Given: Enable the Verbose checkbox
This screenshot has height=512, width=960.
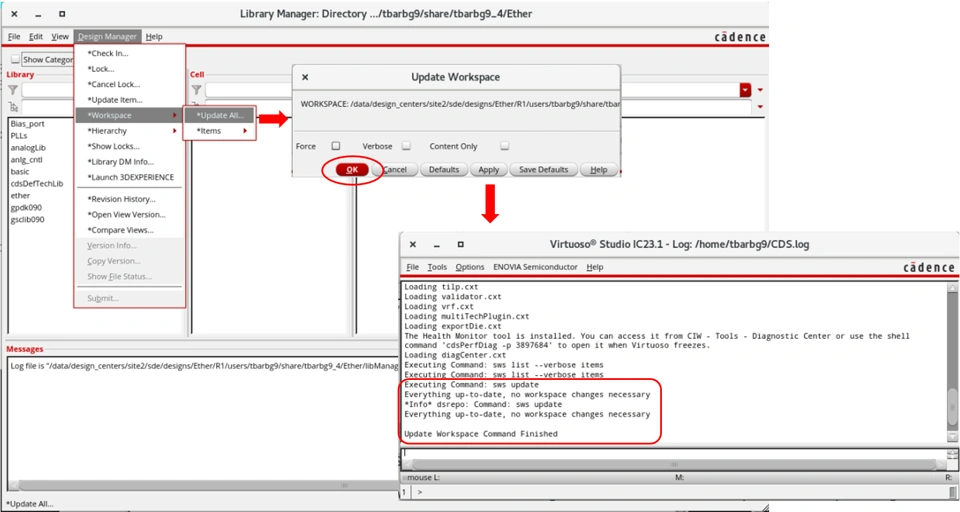Looking at the screenshot, I should pos(406,146).
